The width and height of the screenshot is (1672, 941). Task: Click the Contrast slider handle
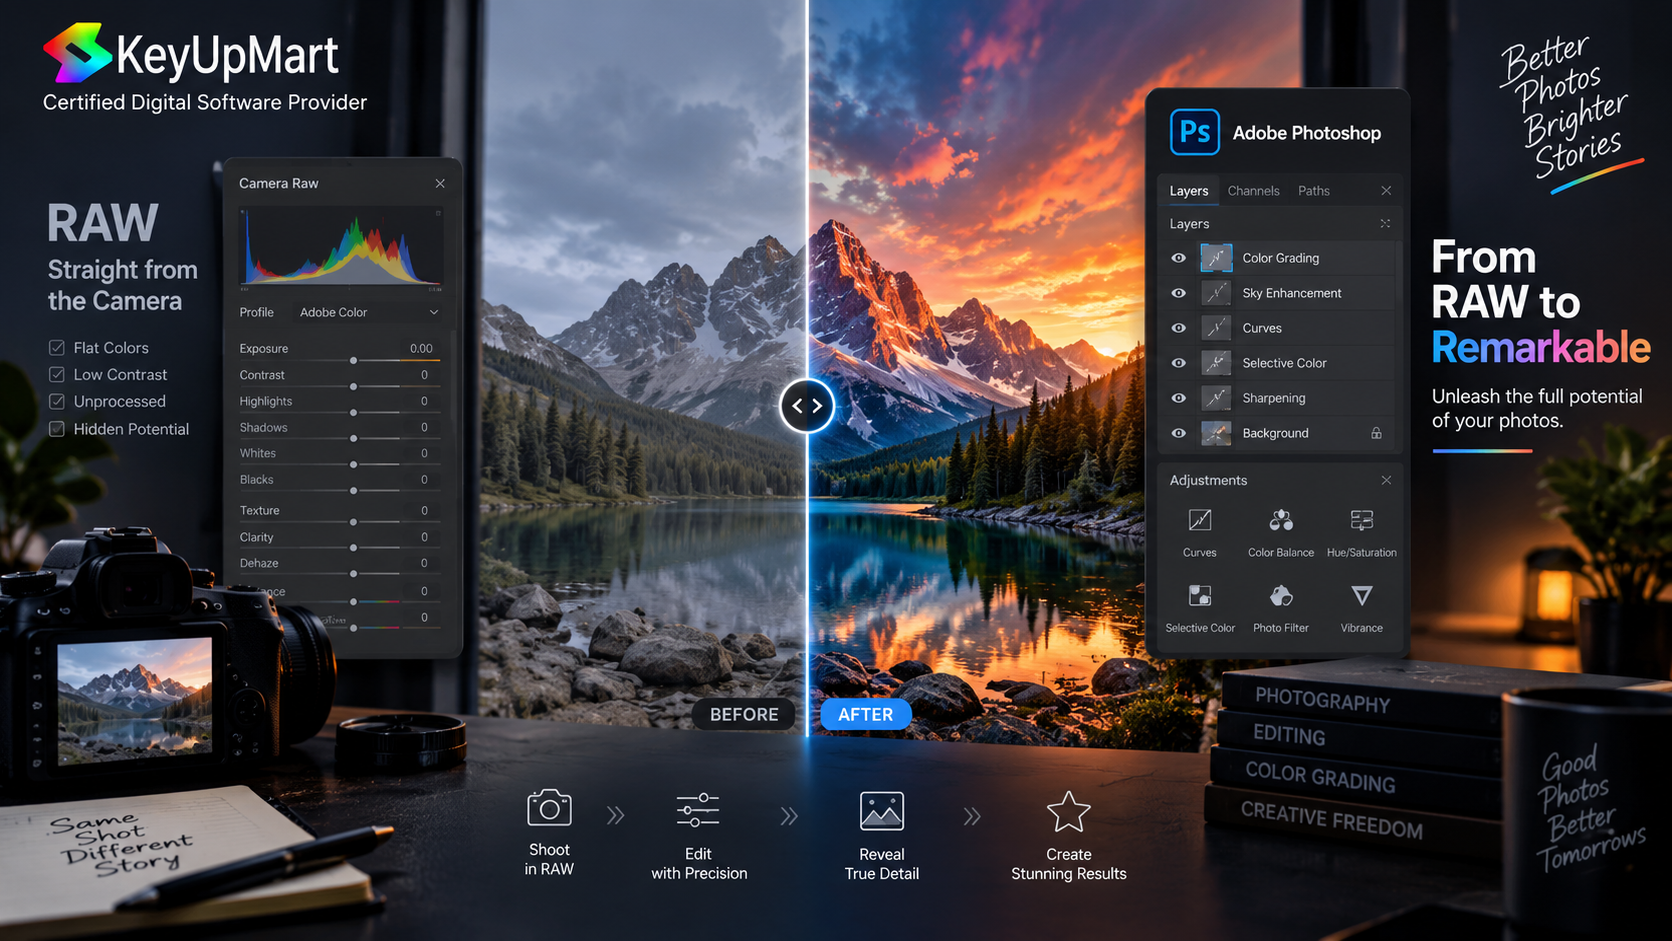[x=353, y=386]
